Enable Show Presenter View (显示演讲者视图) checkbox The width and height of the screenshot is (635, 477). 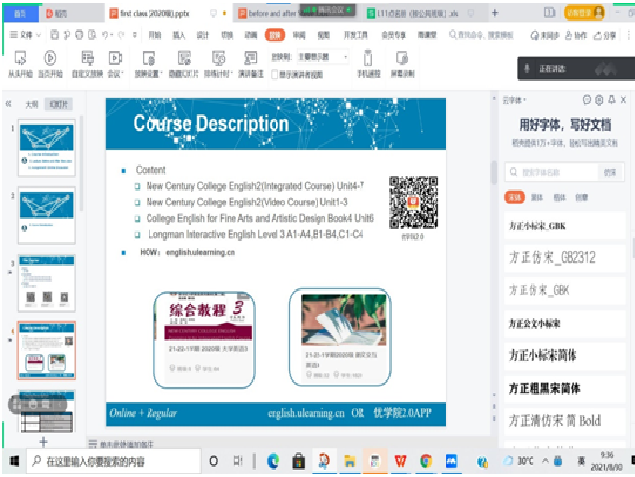(x=274, y=75)
